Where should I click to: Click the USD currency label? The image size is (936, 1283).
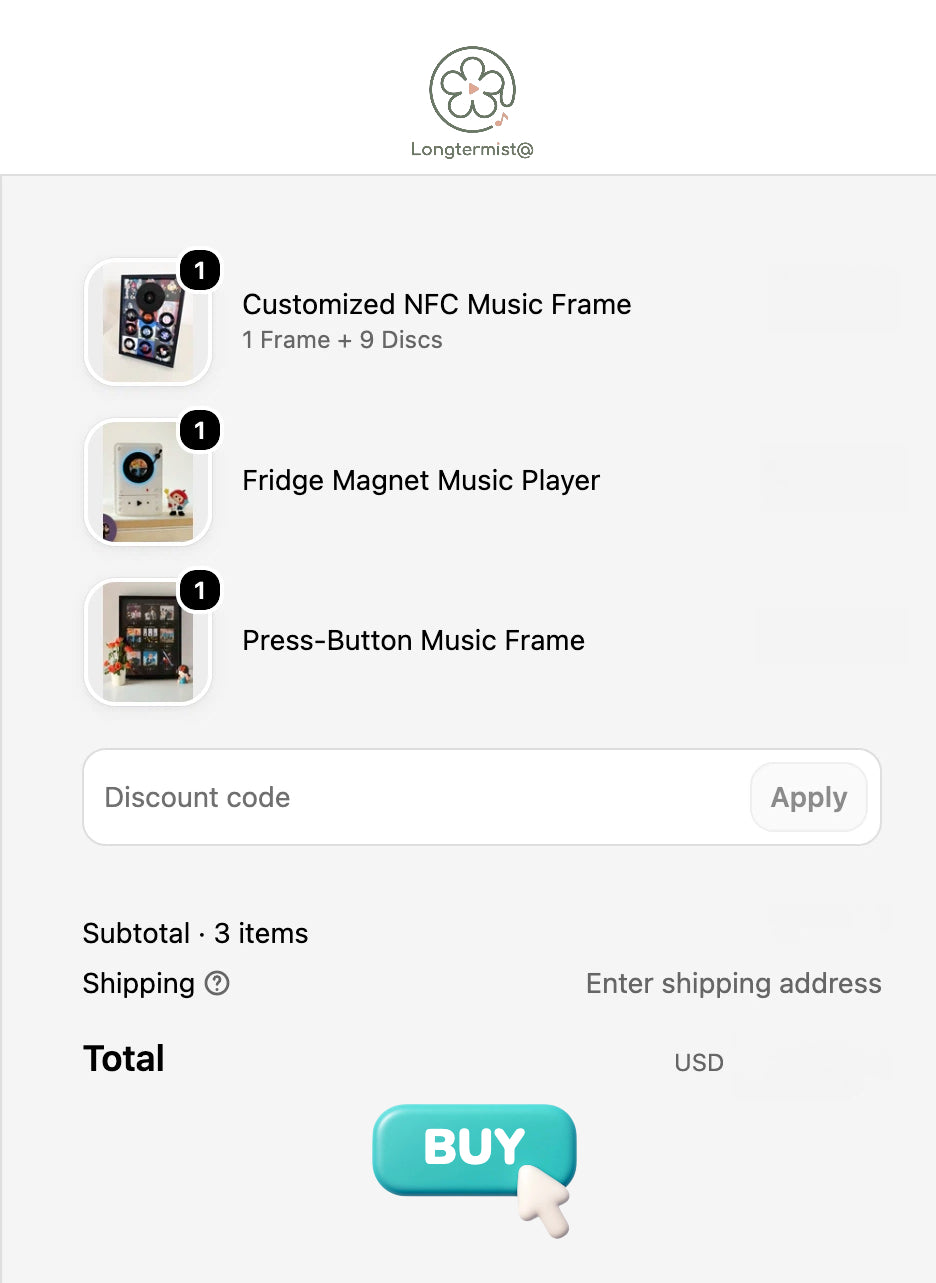coord(699,1062)
